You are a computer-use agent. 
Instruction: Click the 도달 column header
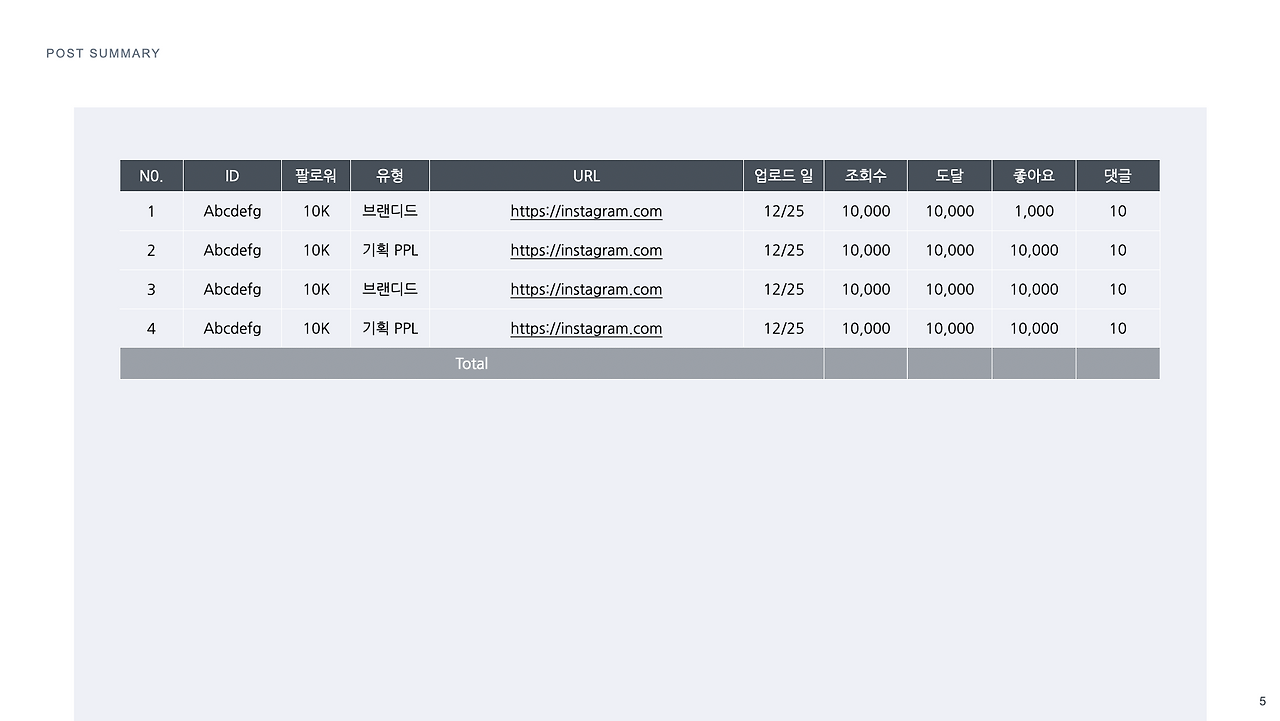[950, 175]
